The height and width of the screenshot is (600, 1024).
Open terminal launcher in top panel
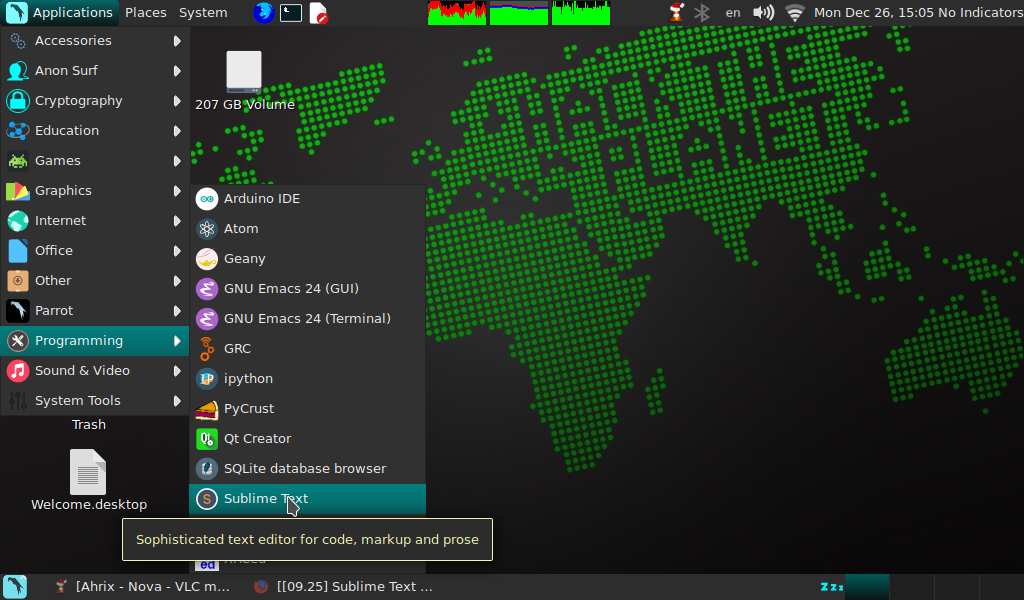tap(291, 12)
